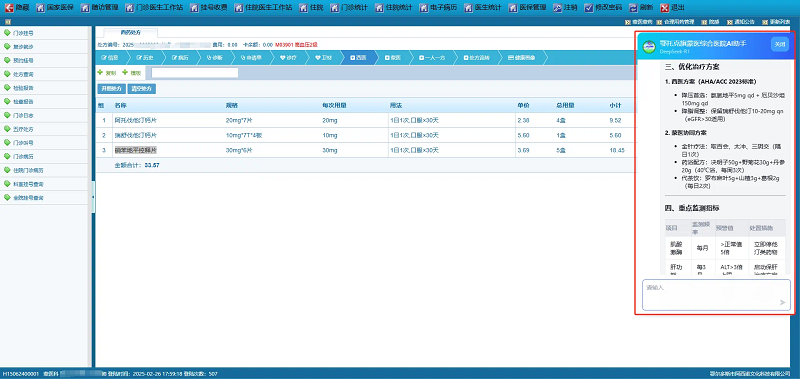
Task: Click the 用法 column header
Action: pyautogui.click(x=395, y=106)
